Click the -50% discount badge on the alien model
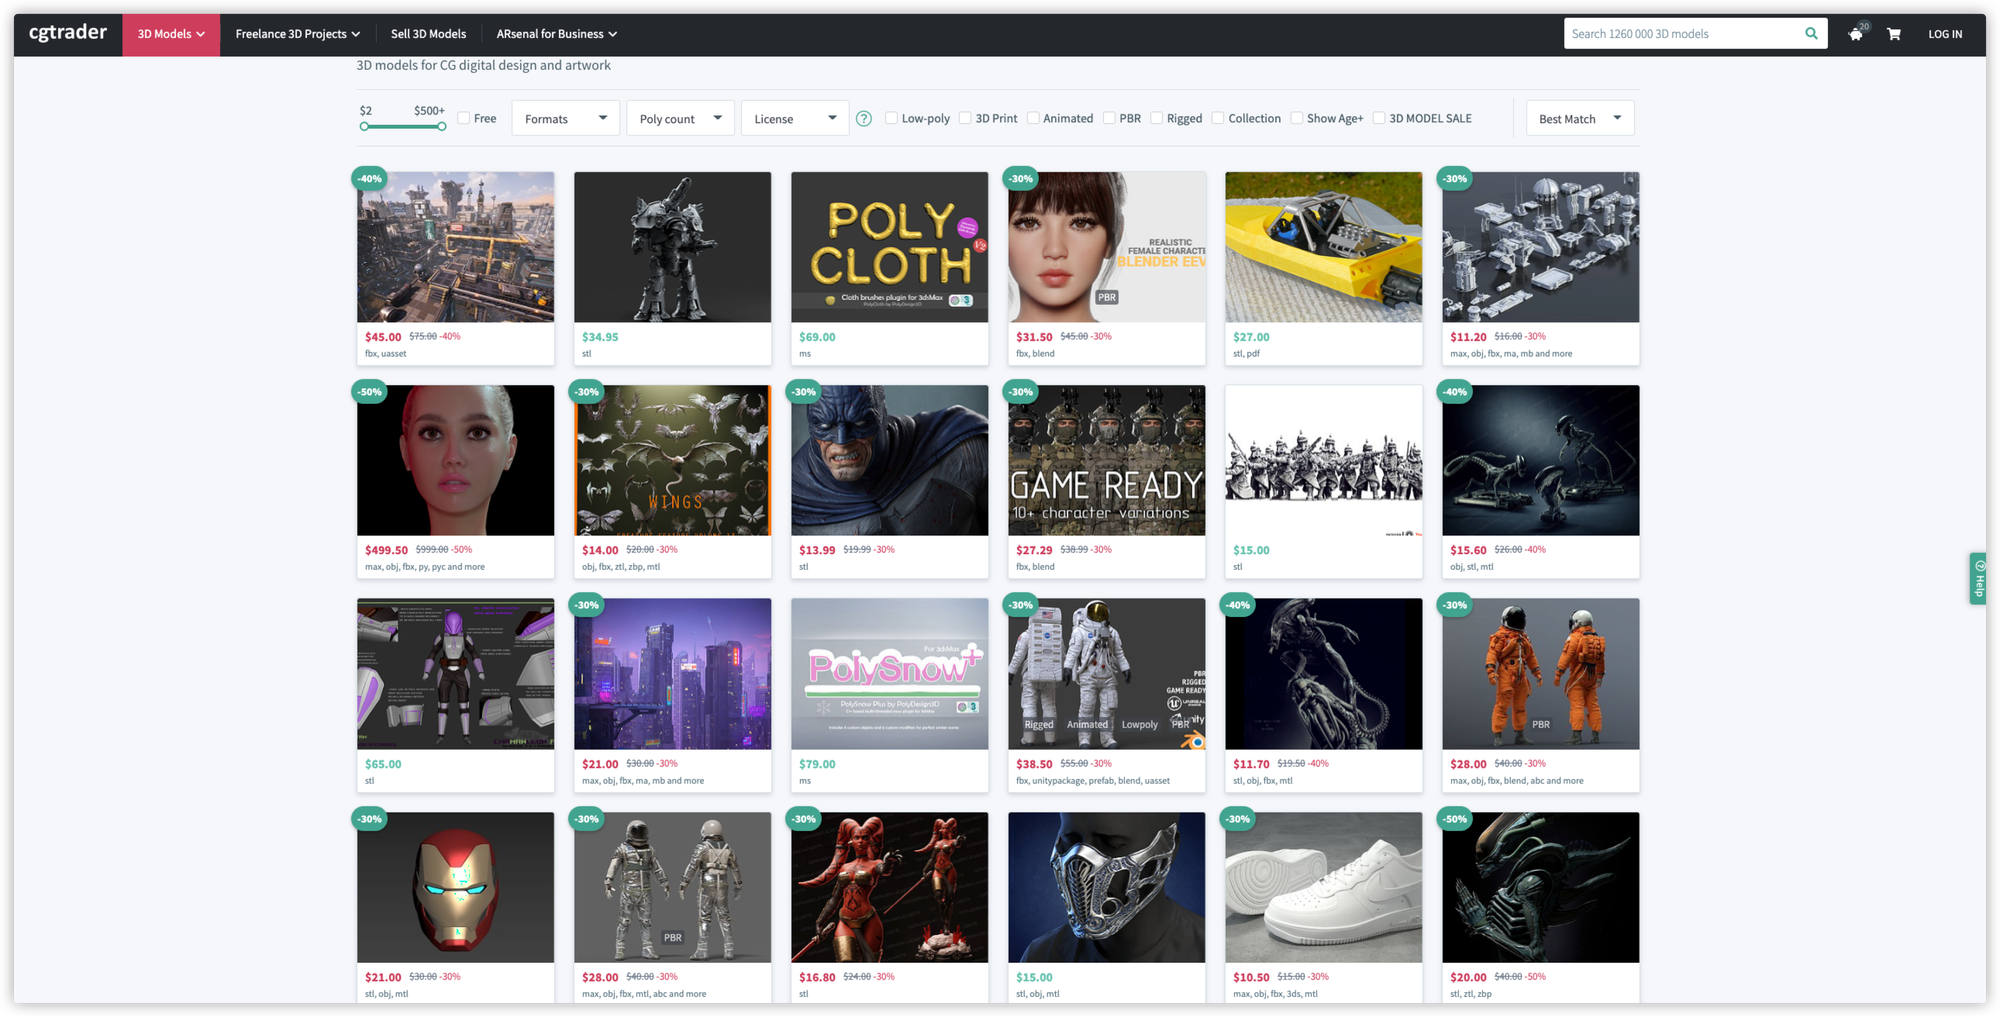Screen dimensions: 2000x1017 click(1454, 818)
